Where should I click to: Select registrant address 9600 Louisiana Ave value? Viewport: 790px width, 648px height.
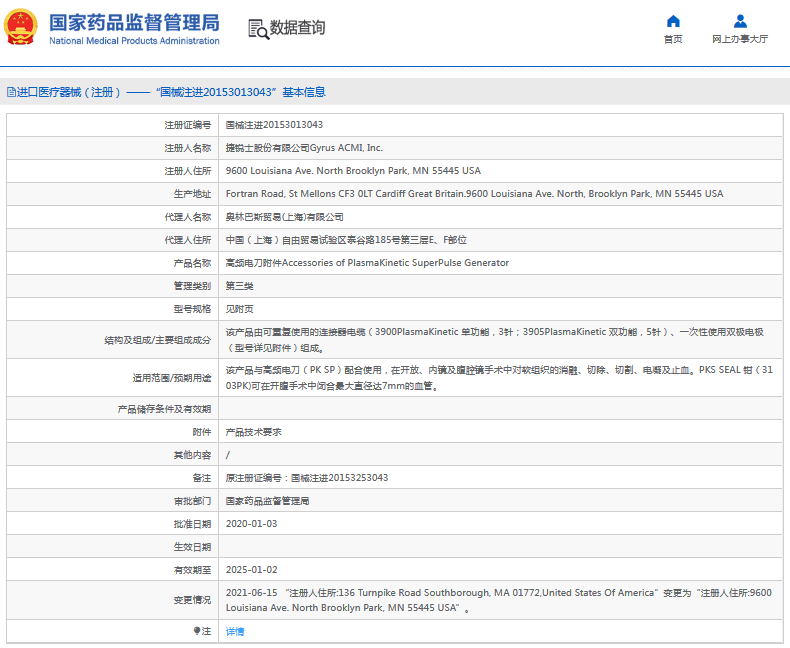click(353, 171)
